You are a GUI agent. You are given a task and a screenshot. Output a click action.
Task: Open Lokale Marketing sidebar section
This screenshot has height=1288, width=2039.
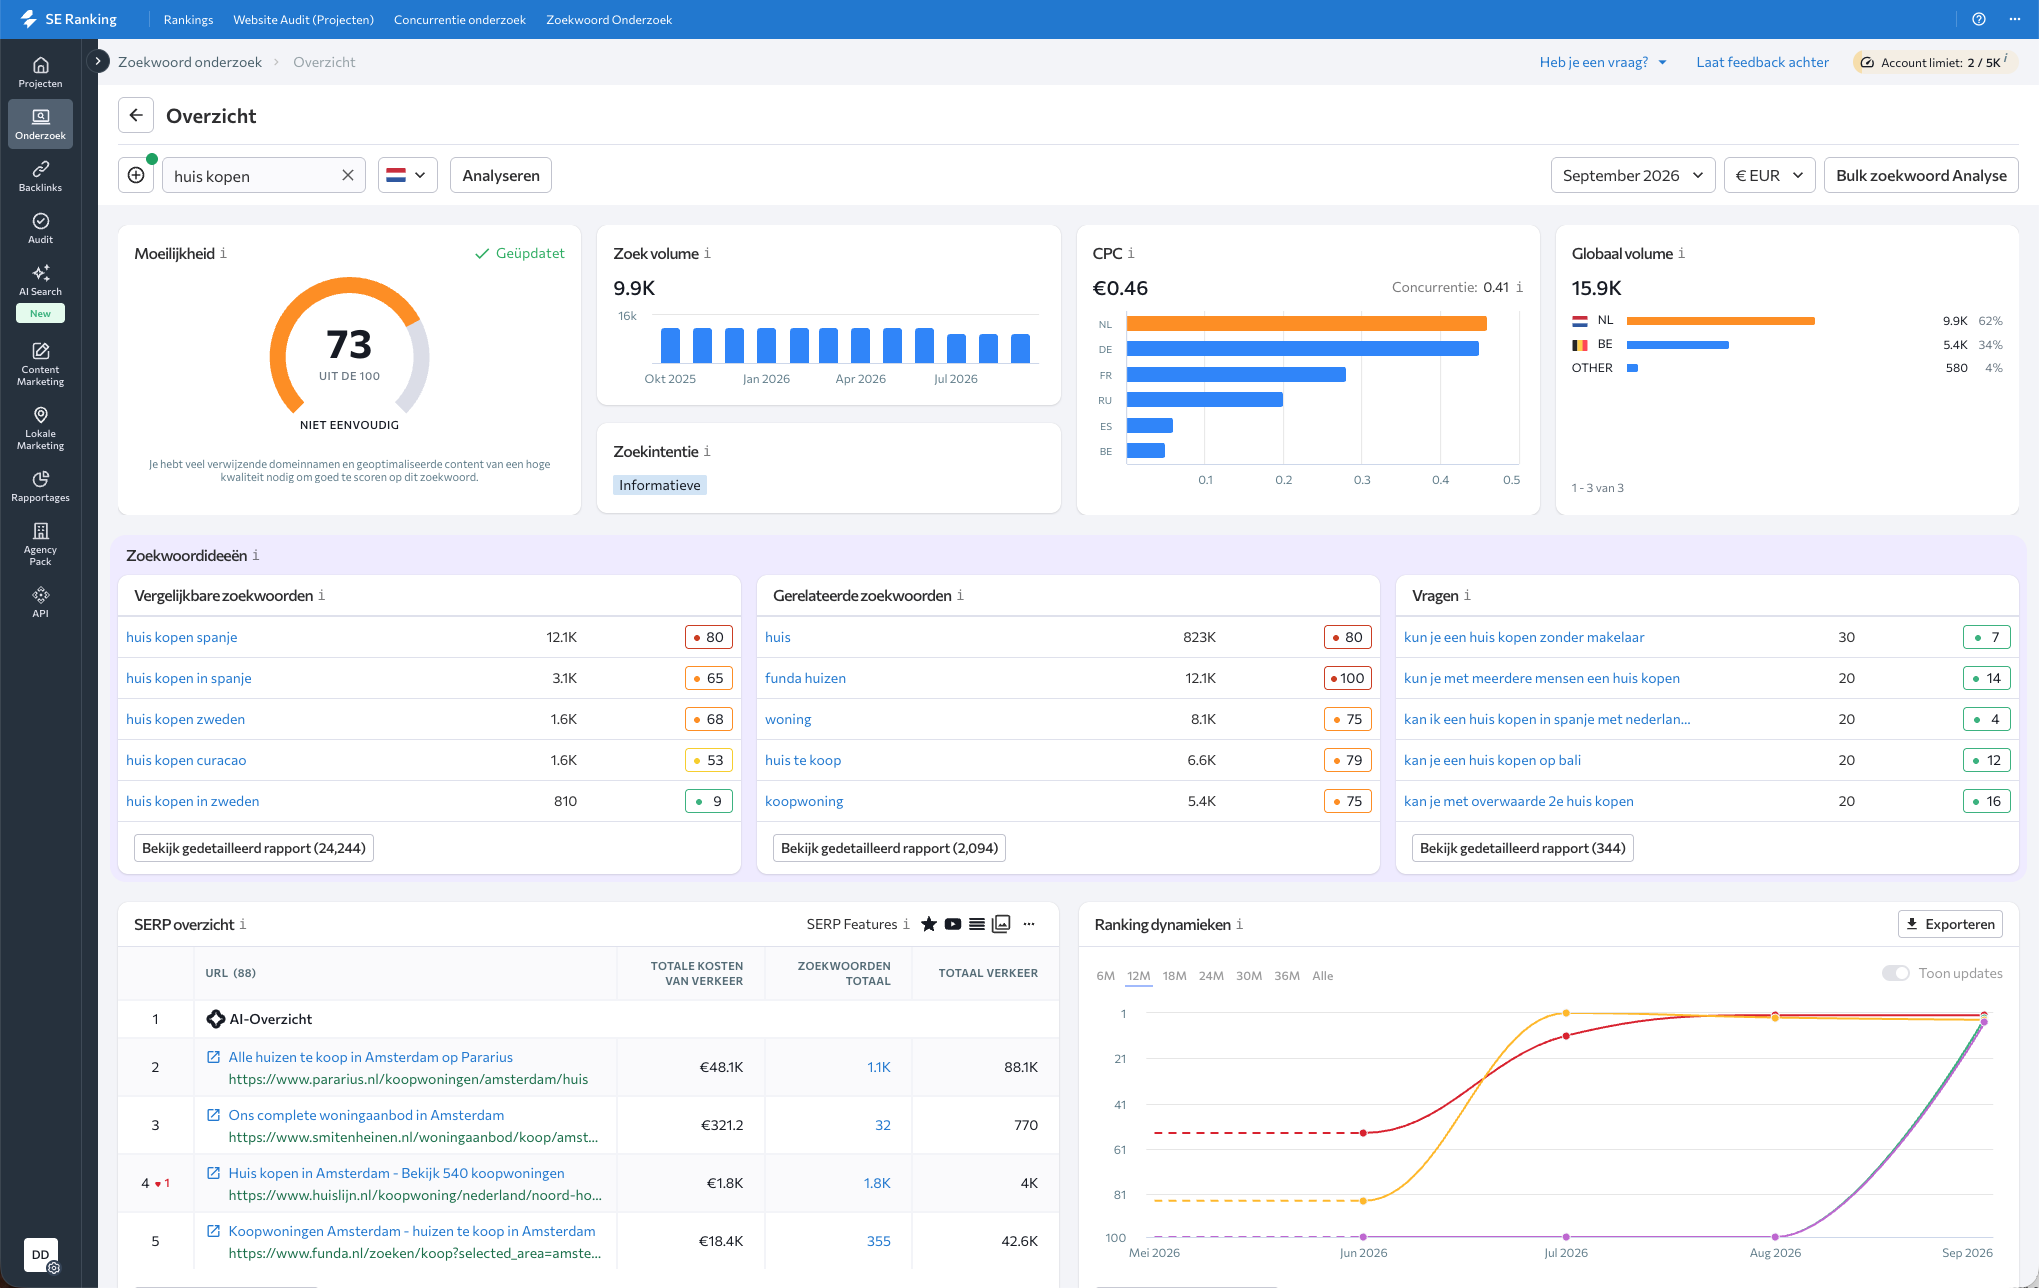(40, 427)
